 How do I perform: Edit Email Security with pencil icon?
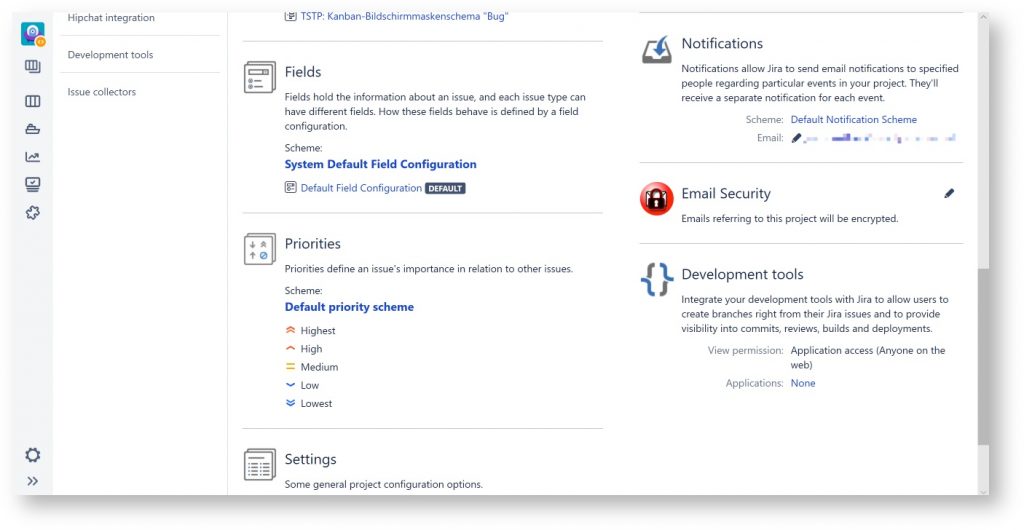949,193
